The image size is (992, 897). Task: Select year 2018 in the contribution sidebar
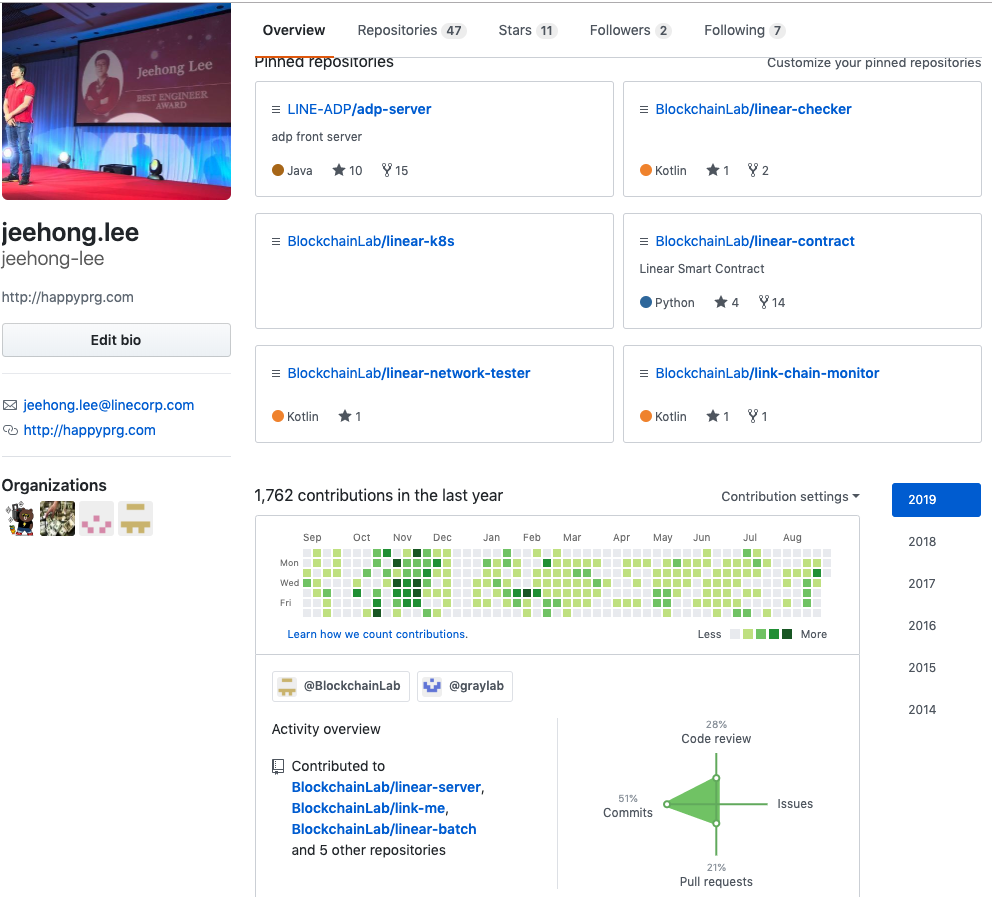click(x=922, y=541)
